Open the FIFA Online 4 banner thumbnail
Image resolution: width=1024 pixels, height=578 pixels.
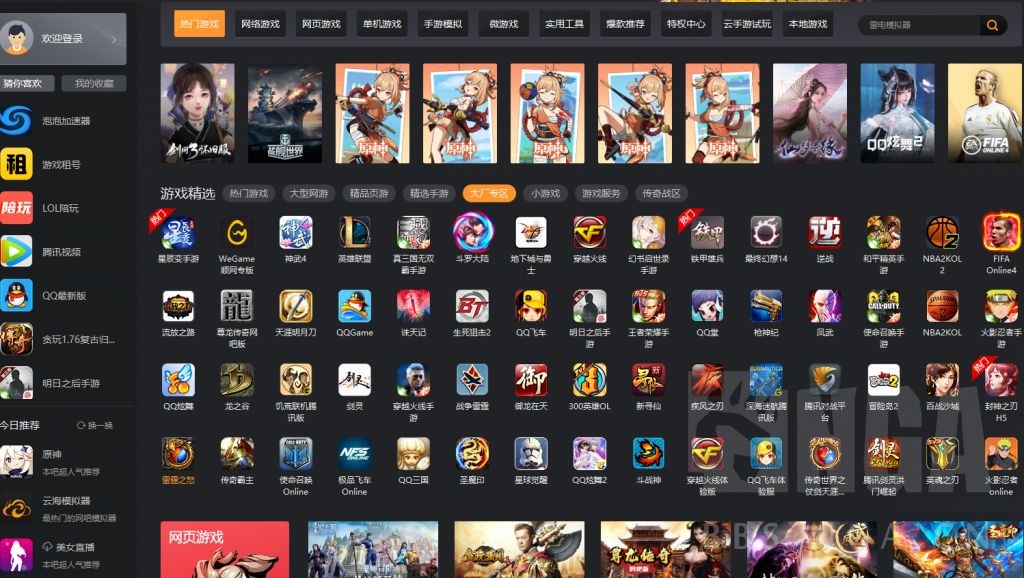(x=985, y=113)
